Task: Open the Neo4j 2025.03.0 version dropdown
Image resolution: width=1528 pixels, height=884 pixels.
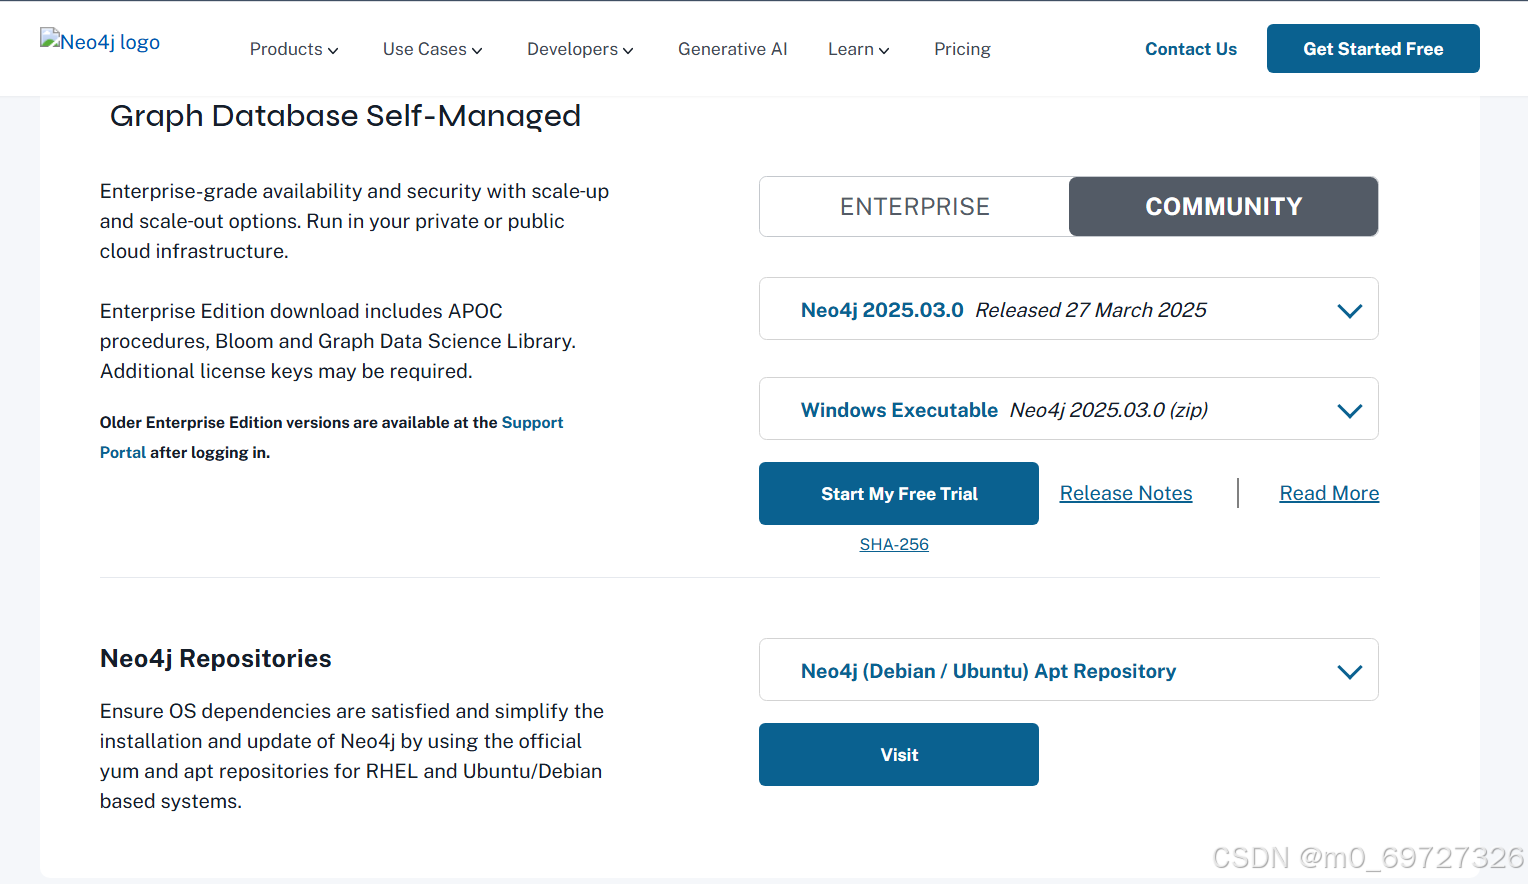Action: point(1068,310)
